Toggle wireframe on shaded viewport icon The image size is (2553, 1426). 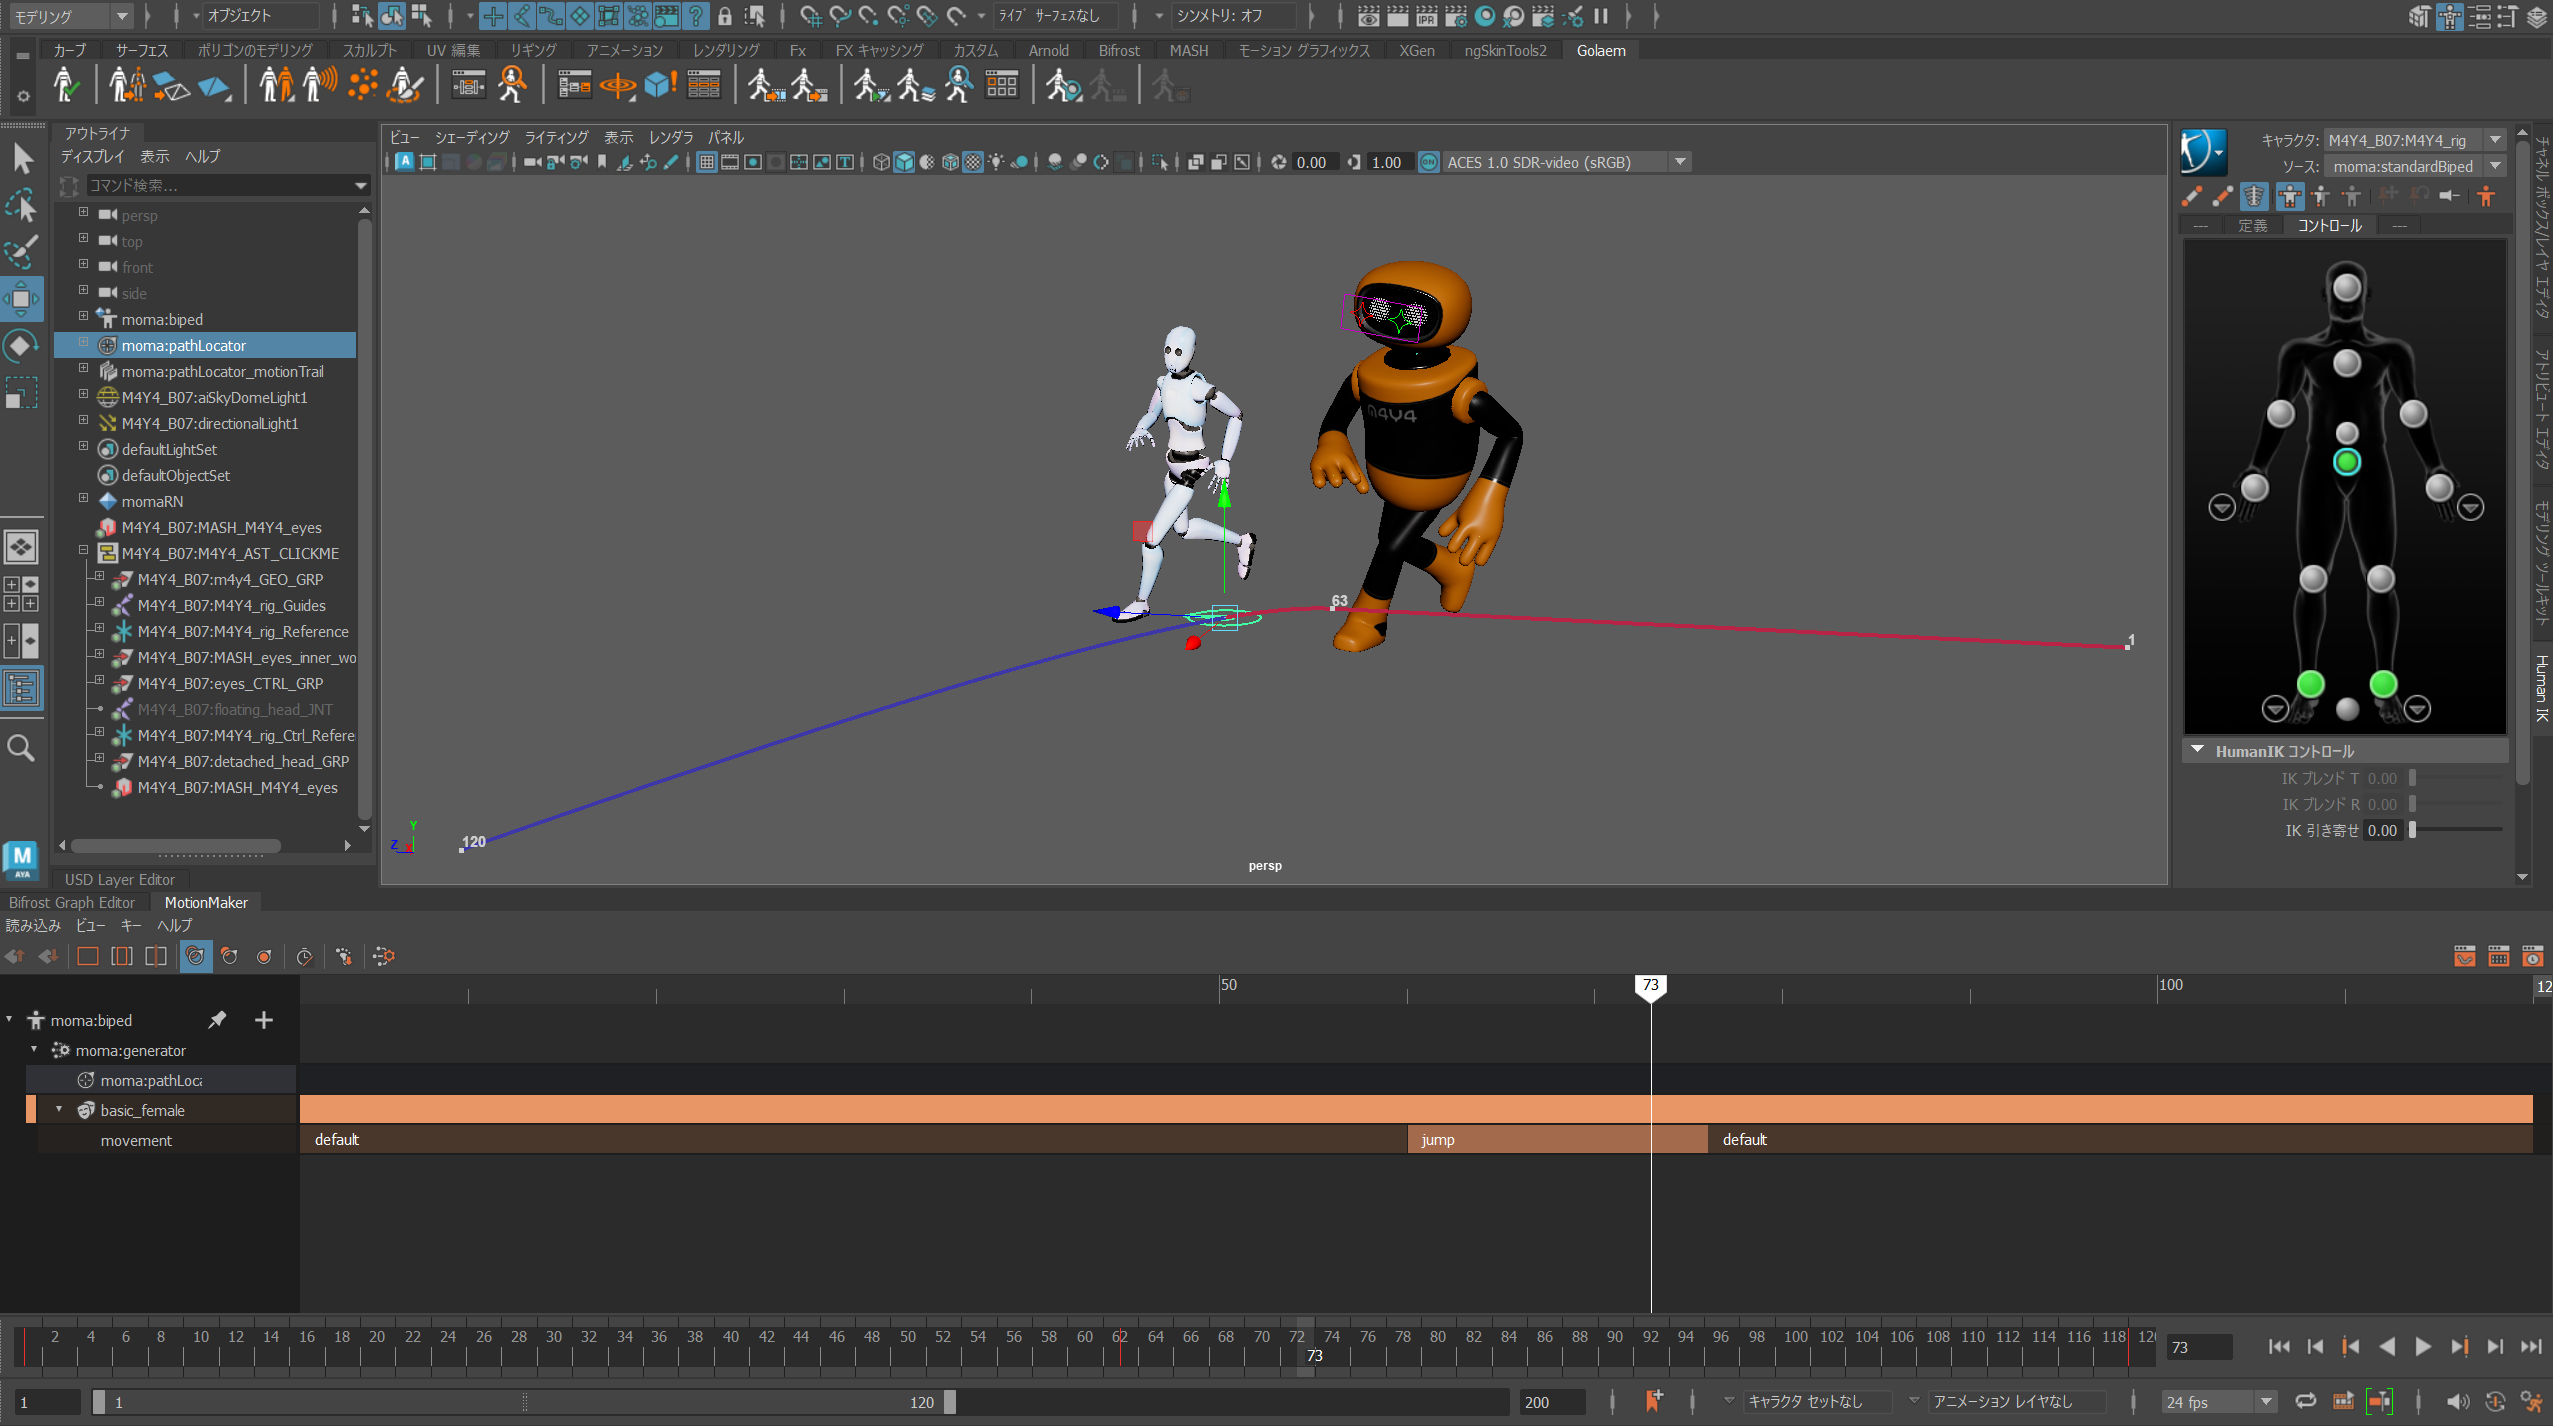pyautogui.click(x=951, y=162)
